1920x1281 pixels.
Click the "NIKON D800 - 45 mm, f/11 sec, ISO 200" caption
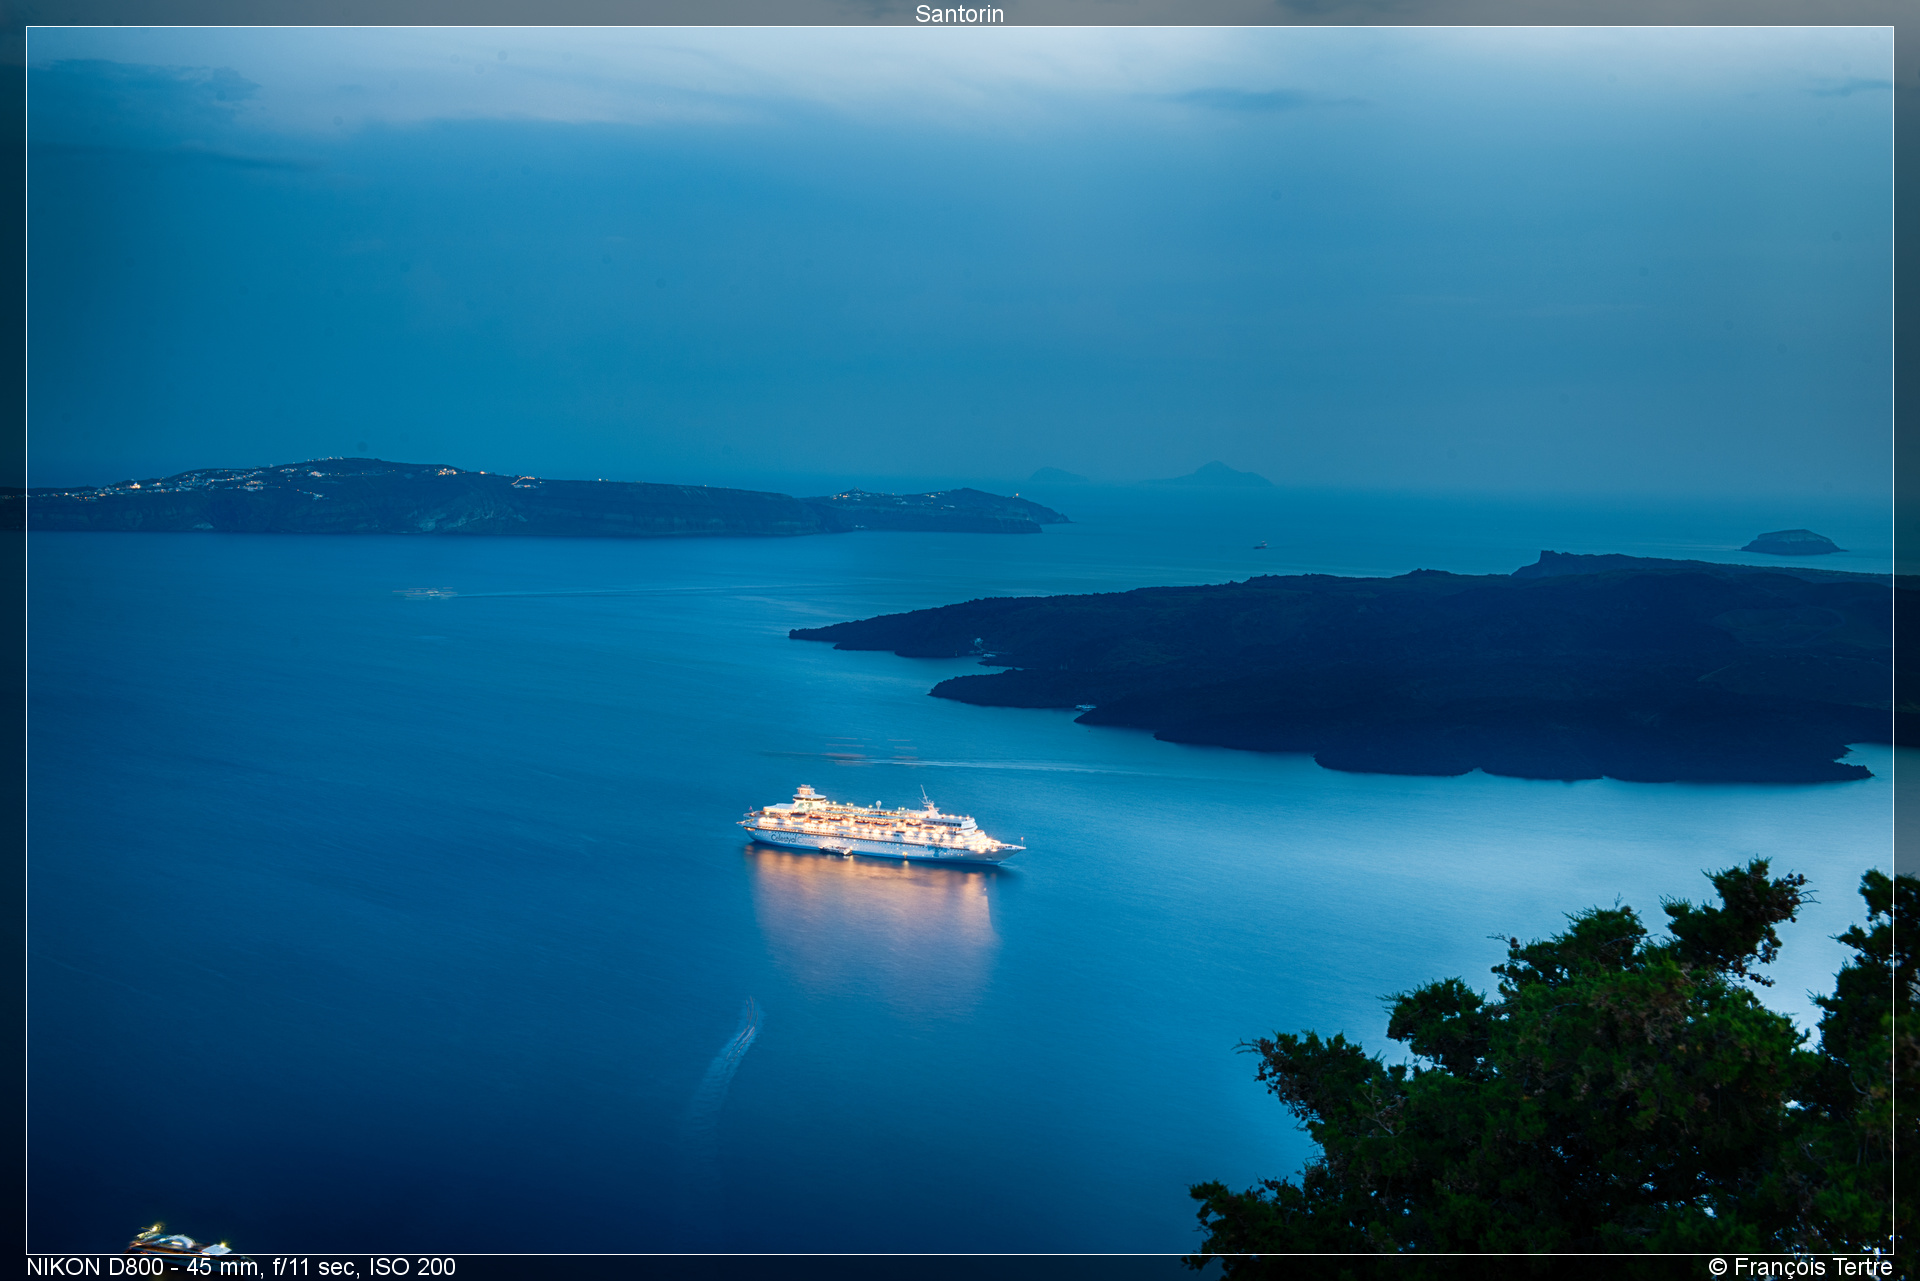point(241,1267)
